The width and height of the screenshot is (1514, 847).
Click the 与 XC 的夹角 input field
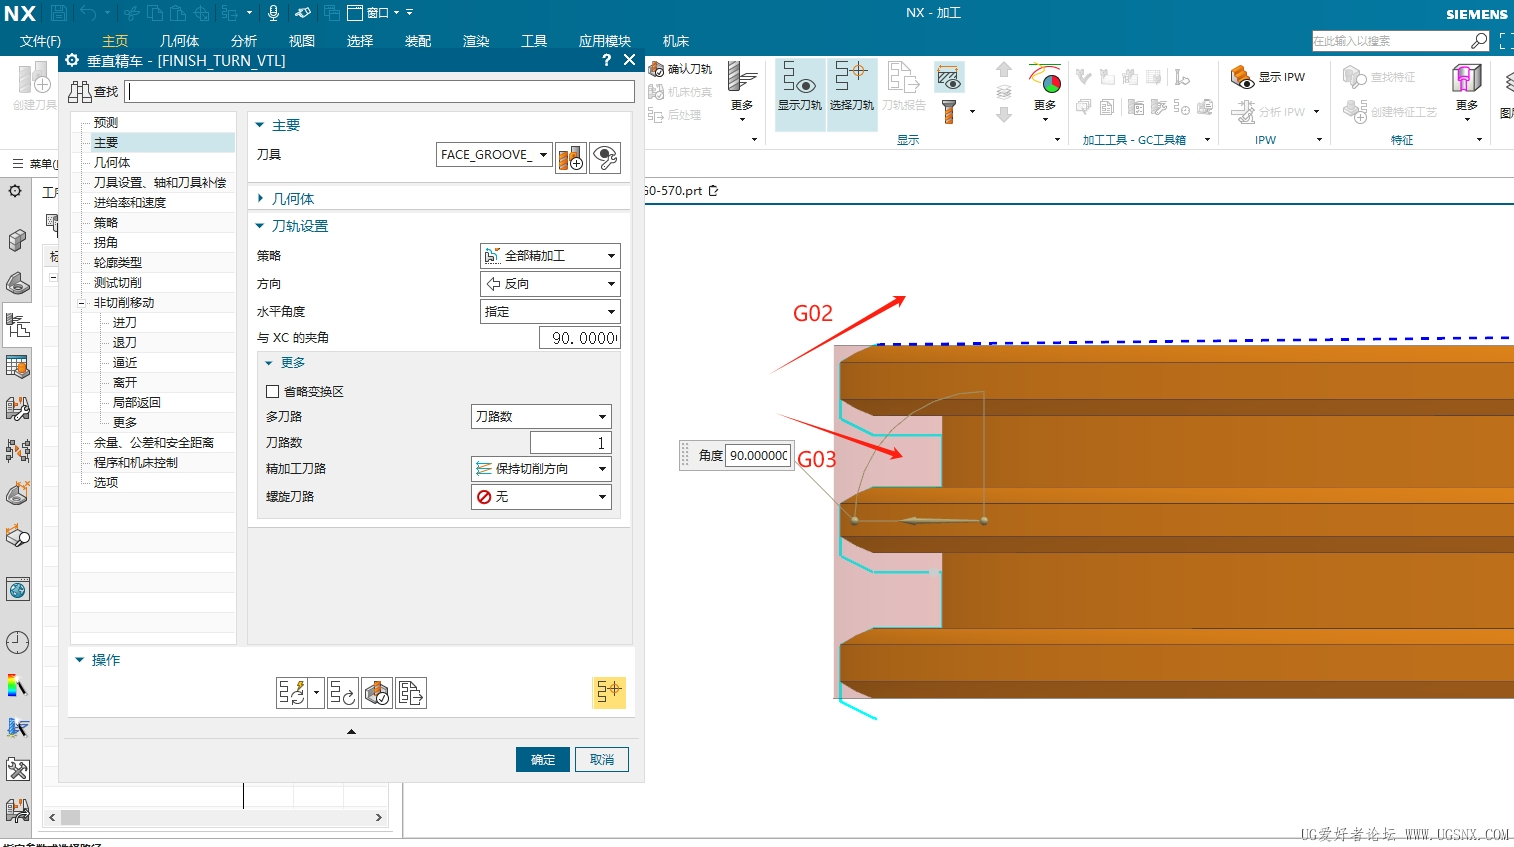click(x=579, y=338)
